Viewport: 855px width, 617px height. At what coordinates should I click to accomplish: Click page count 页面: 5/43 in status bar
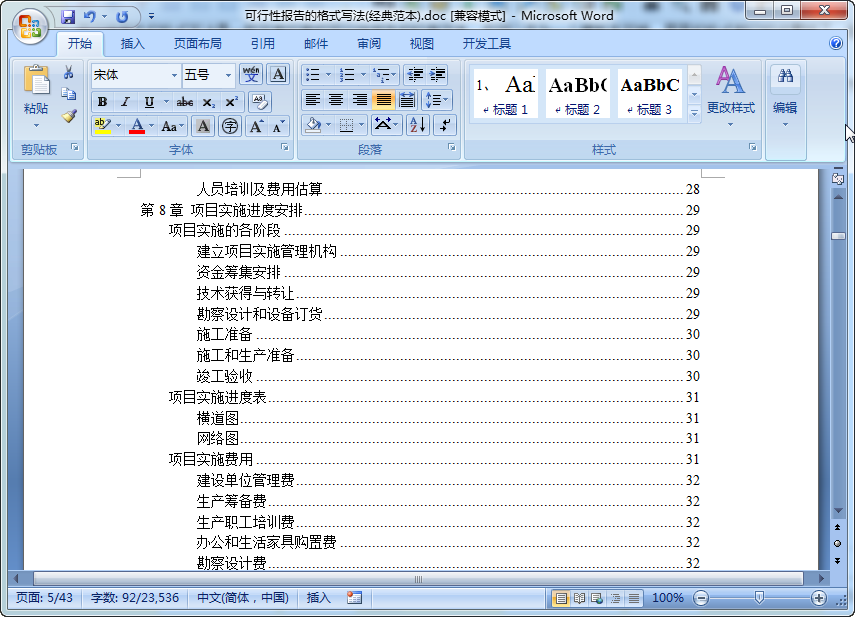point(44,598)
